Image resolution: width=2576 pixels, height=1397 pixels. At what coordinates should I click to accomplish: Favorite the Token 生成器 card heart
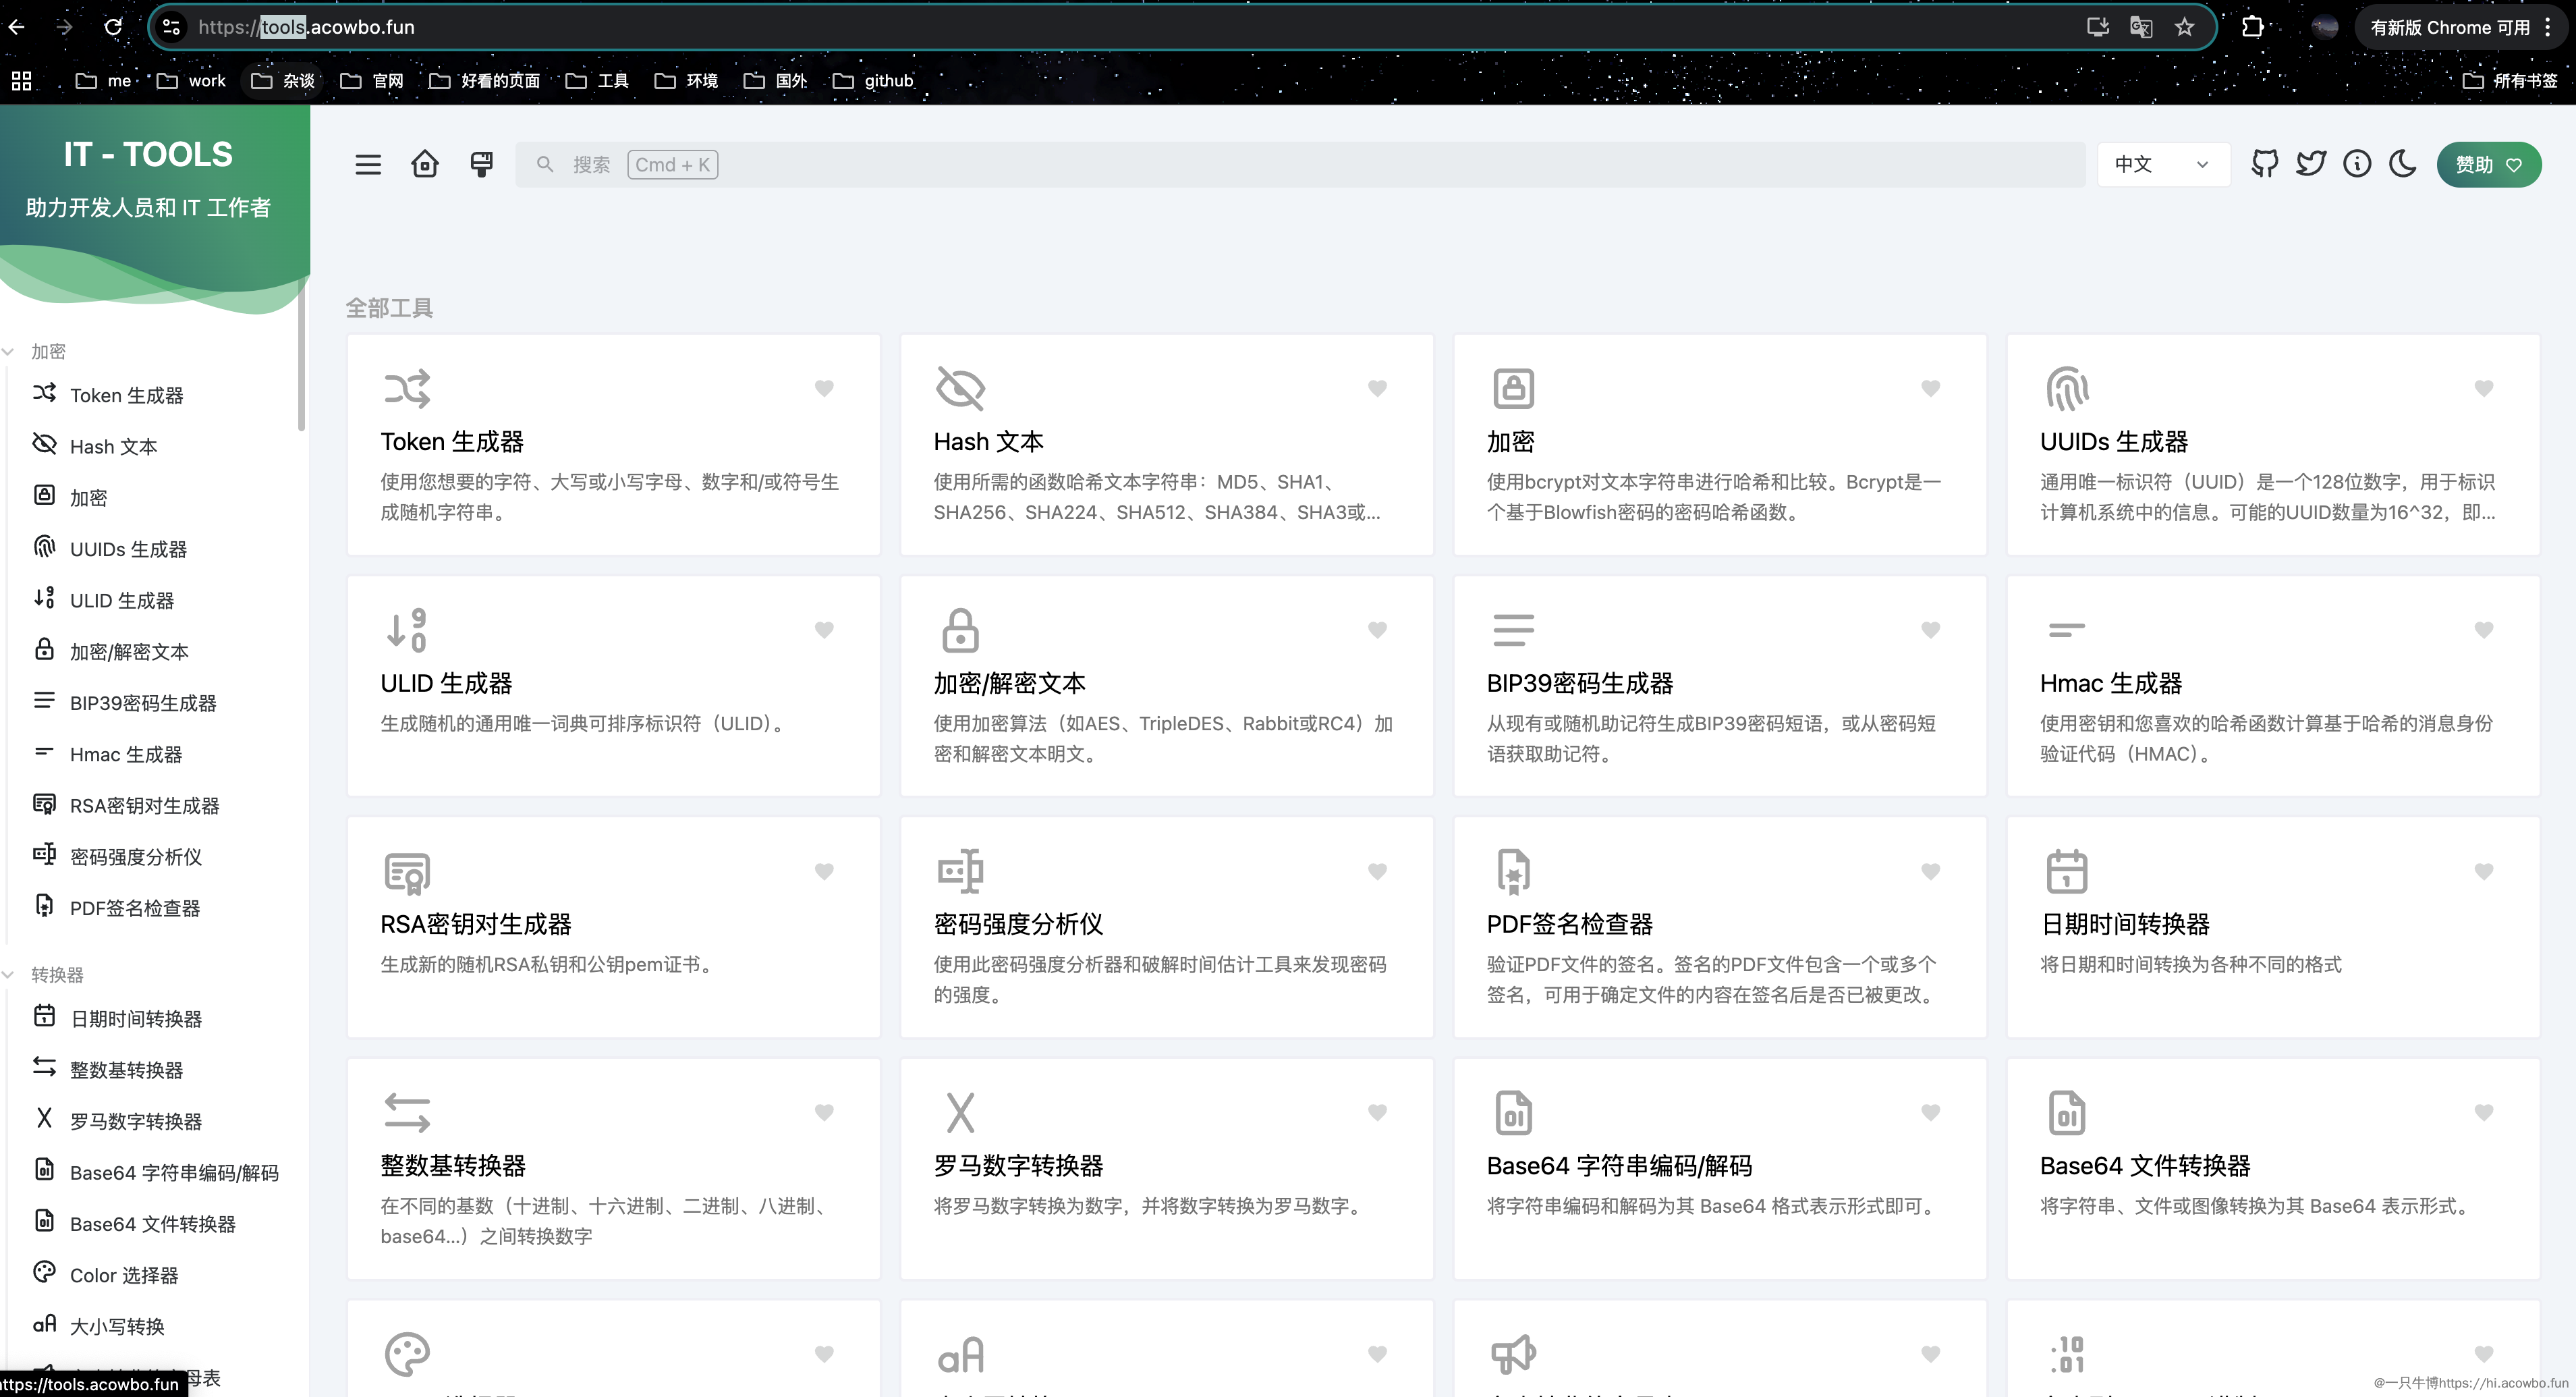coord(823,388)
